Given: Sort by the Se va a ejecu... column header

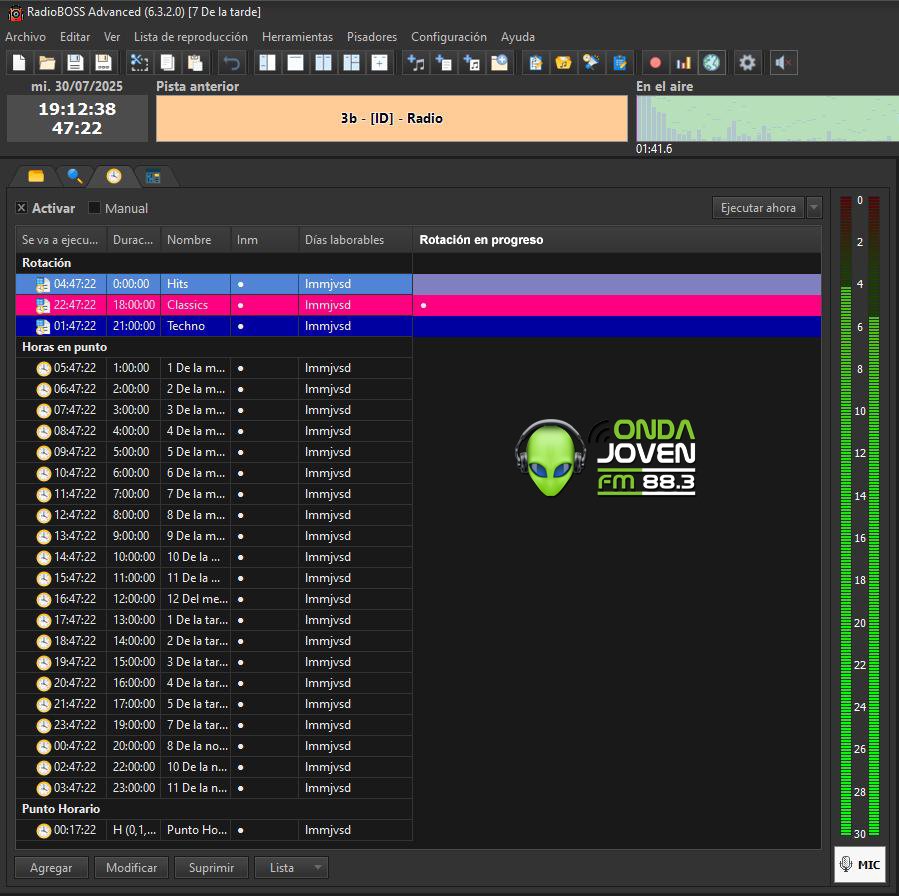Looking at the screenshot, I should (61, 240).
